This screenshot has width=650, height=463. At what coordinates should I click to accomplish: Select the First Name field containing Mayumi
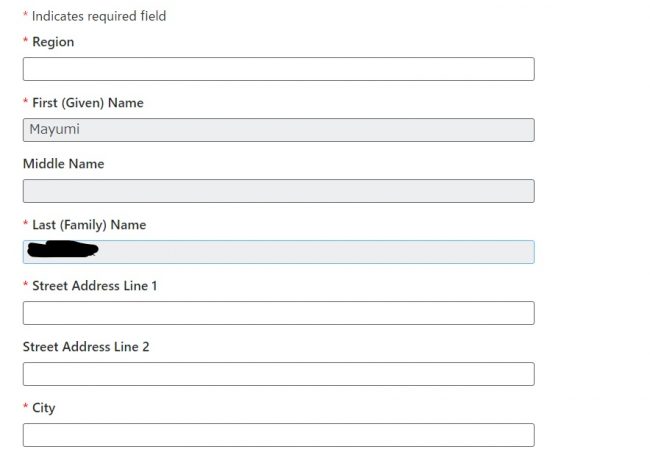point(279,130)
